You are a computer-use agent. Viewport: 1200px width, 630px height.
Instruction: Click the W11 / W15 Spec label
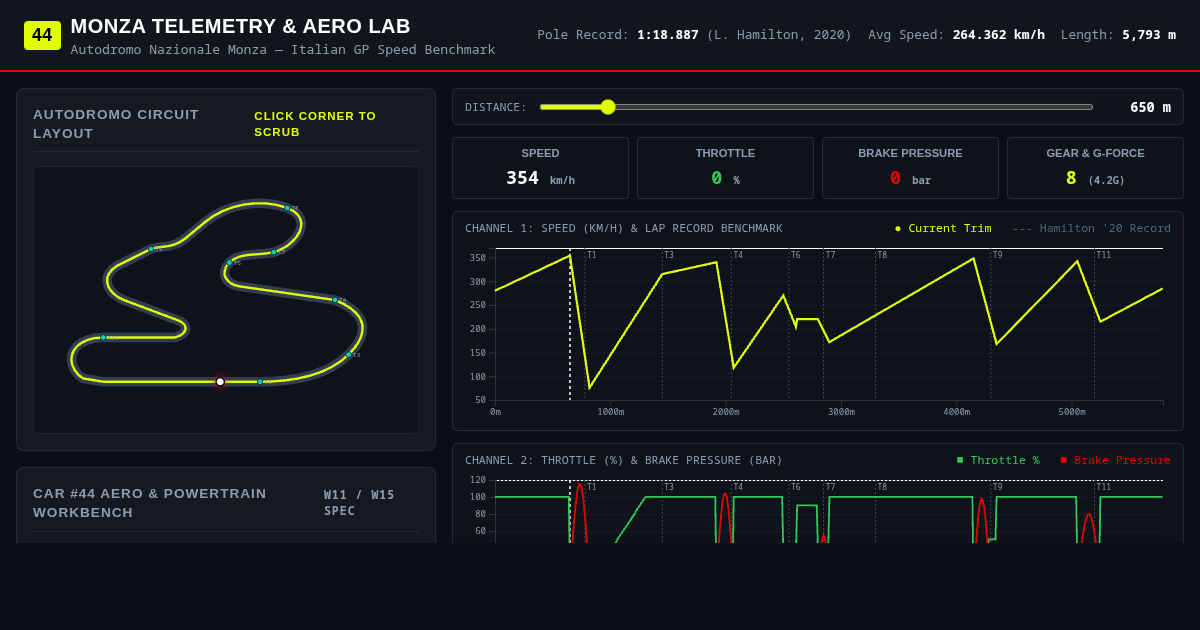tap(359, 503)
